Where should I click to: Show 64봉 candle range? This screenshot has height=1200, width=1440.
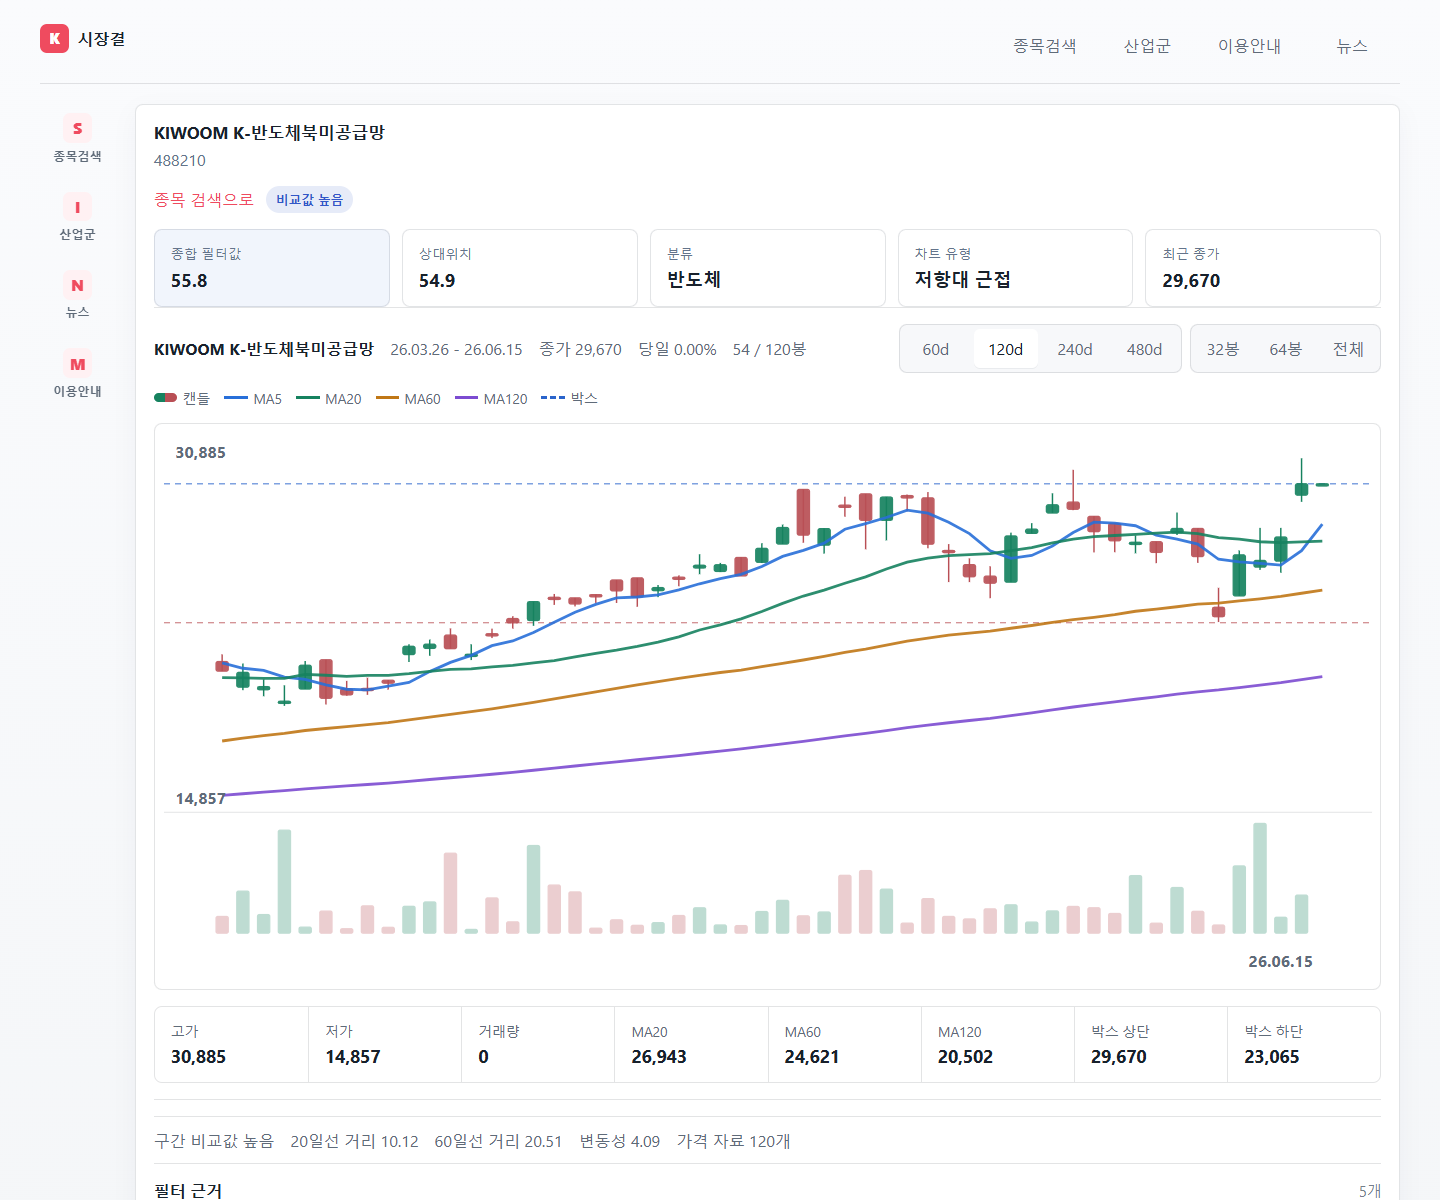[x=1285, y=349]
